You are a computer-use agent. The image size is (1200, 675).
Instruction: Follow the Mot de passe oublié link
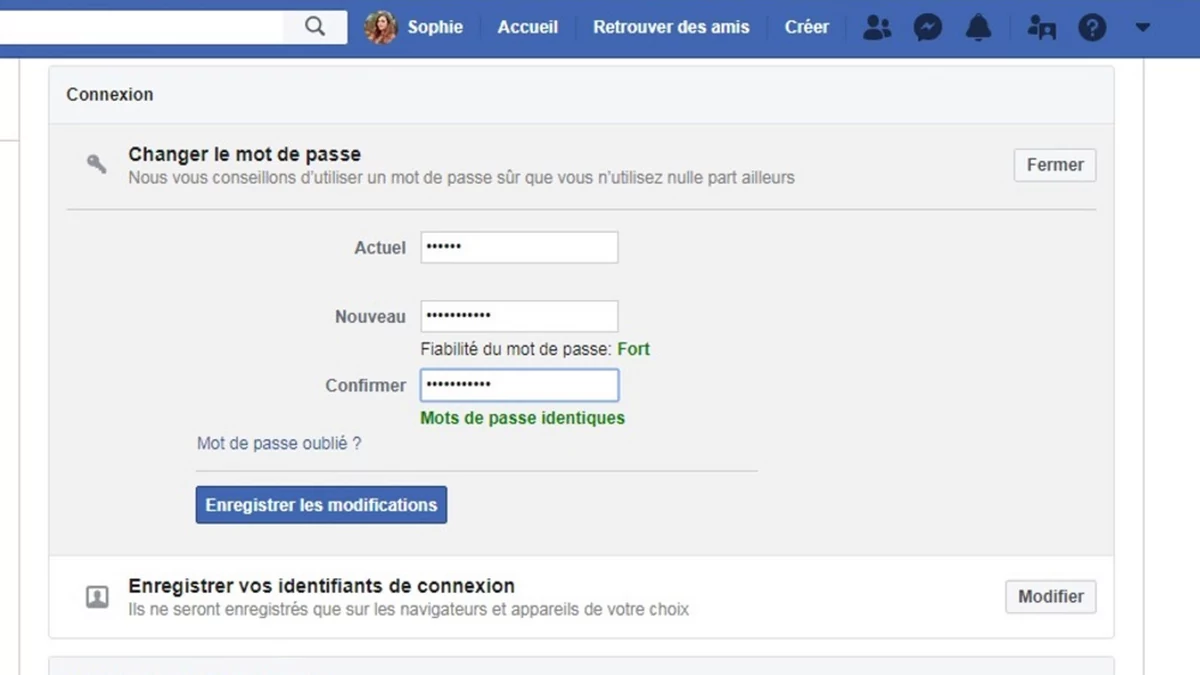279,443
